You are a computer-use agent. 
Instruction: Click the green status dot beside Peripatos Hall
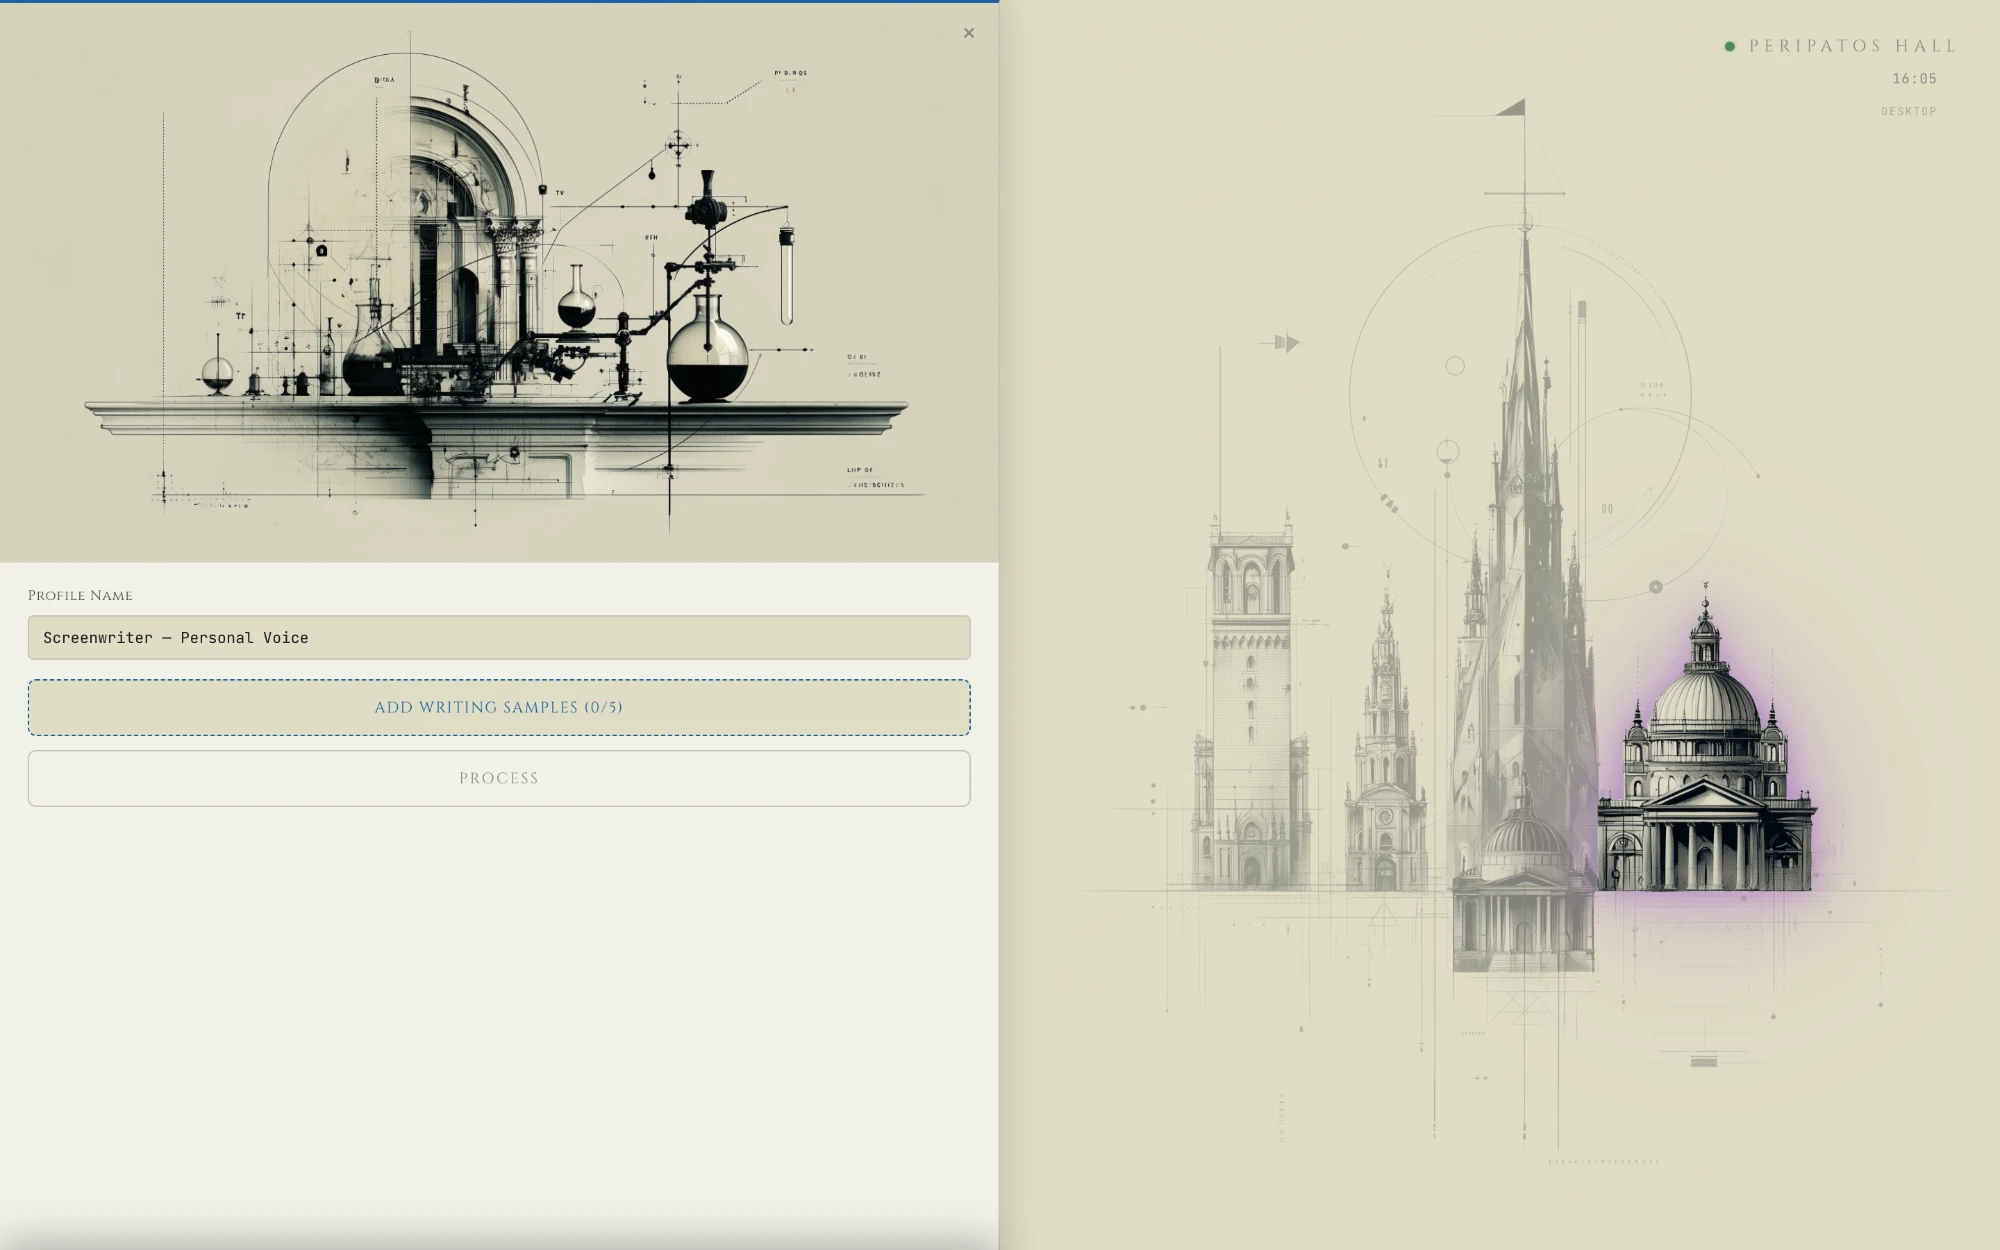click(1730, 46)
